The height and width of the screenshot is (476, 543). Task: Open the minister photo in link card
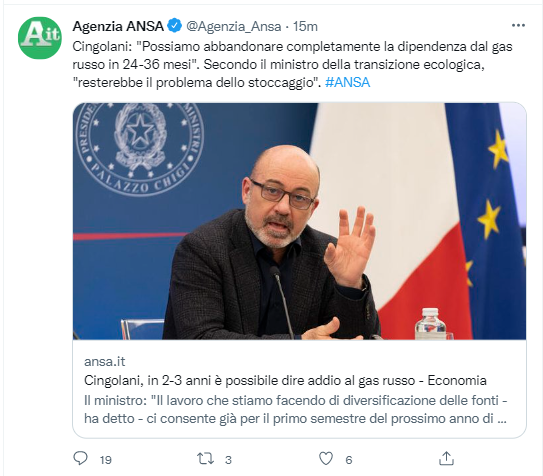[x=300, y=221]
